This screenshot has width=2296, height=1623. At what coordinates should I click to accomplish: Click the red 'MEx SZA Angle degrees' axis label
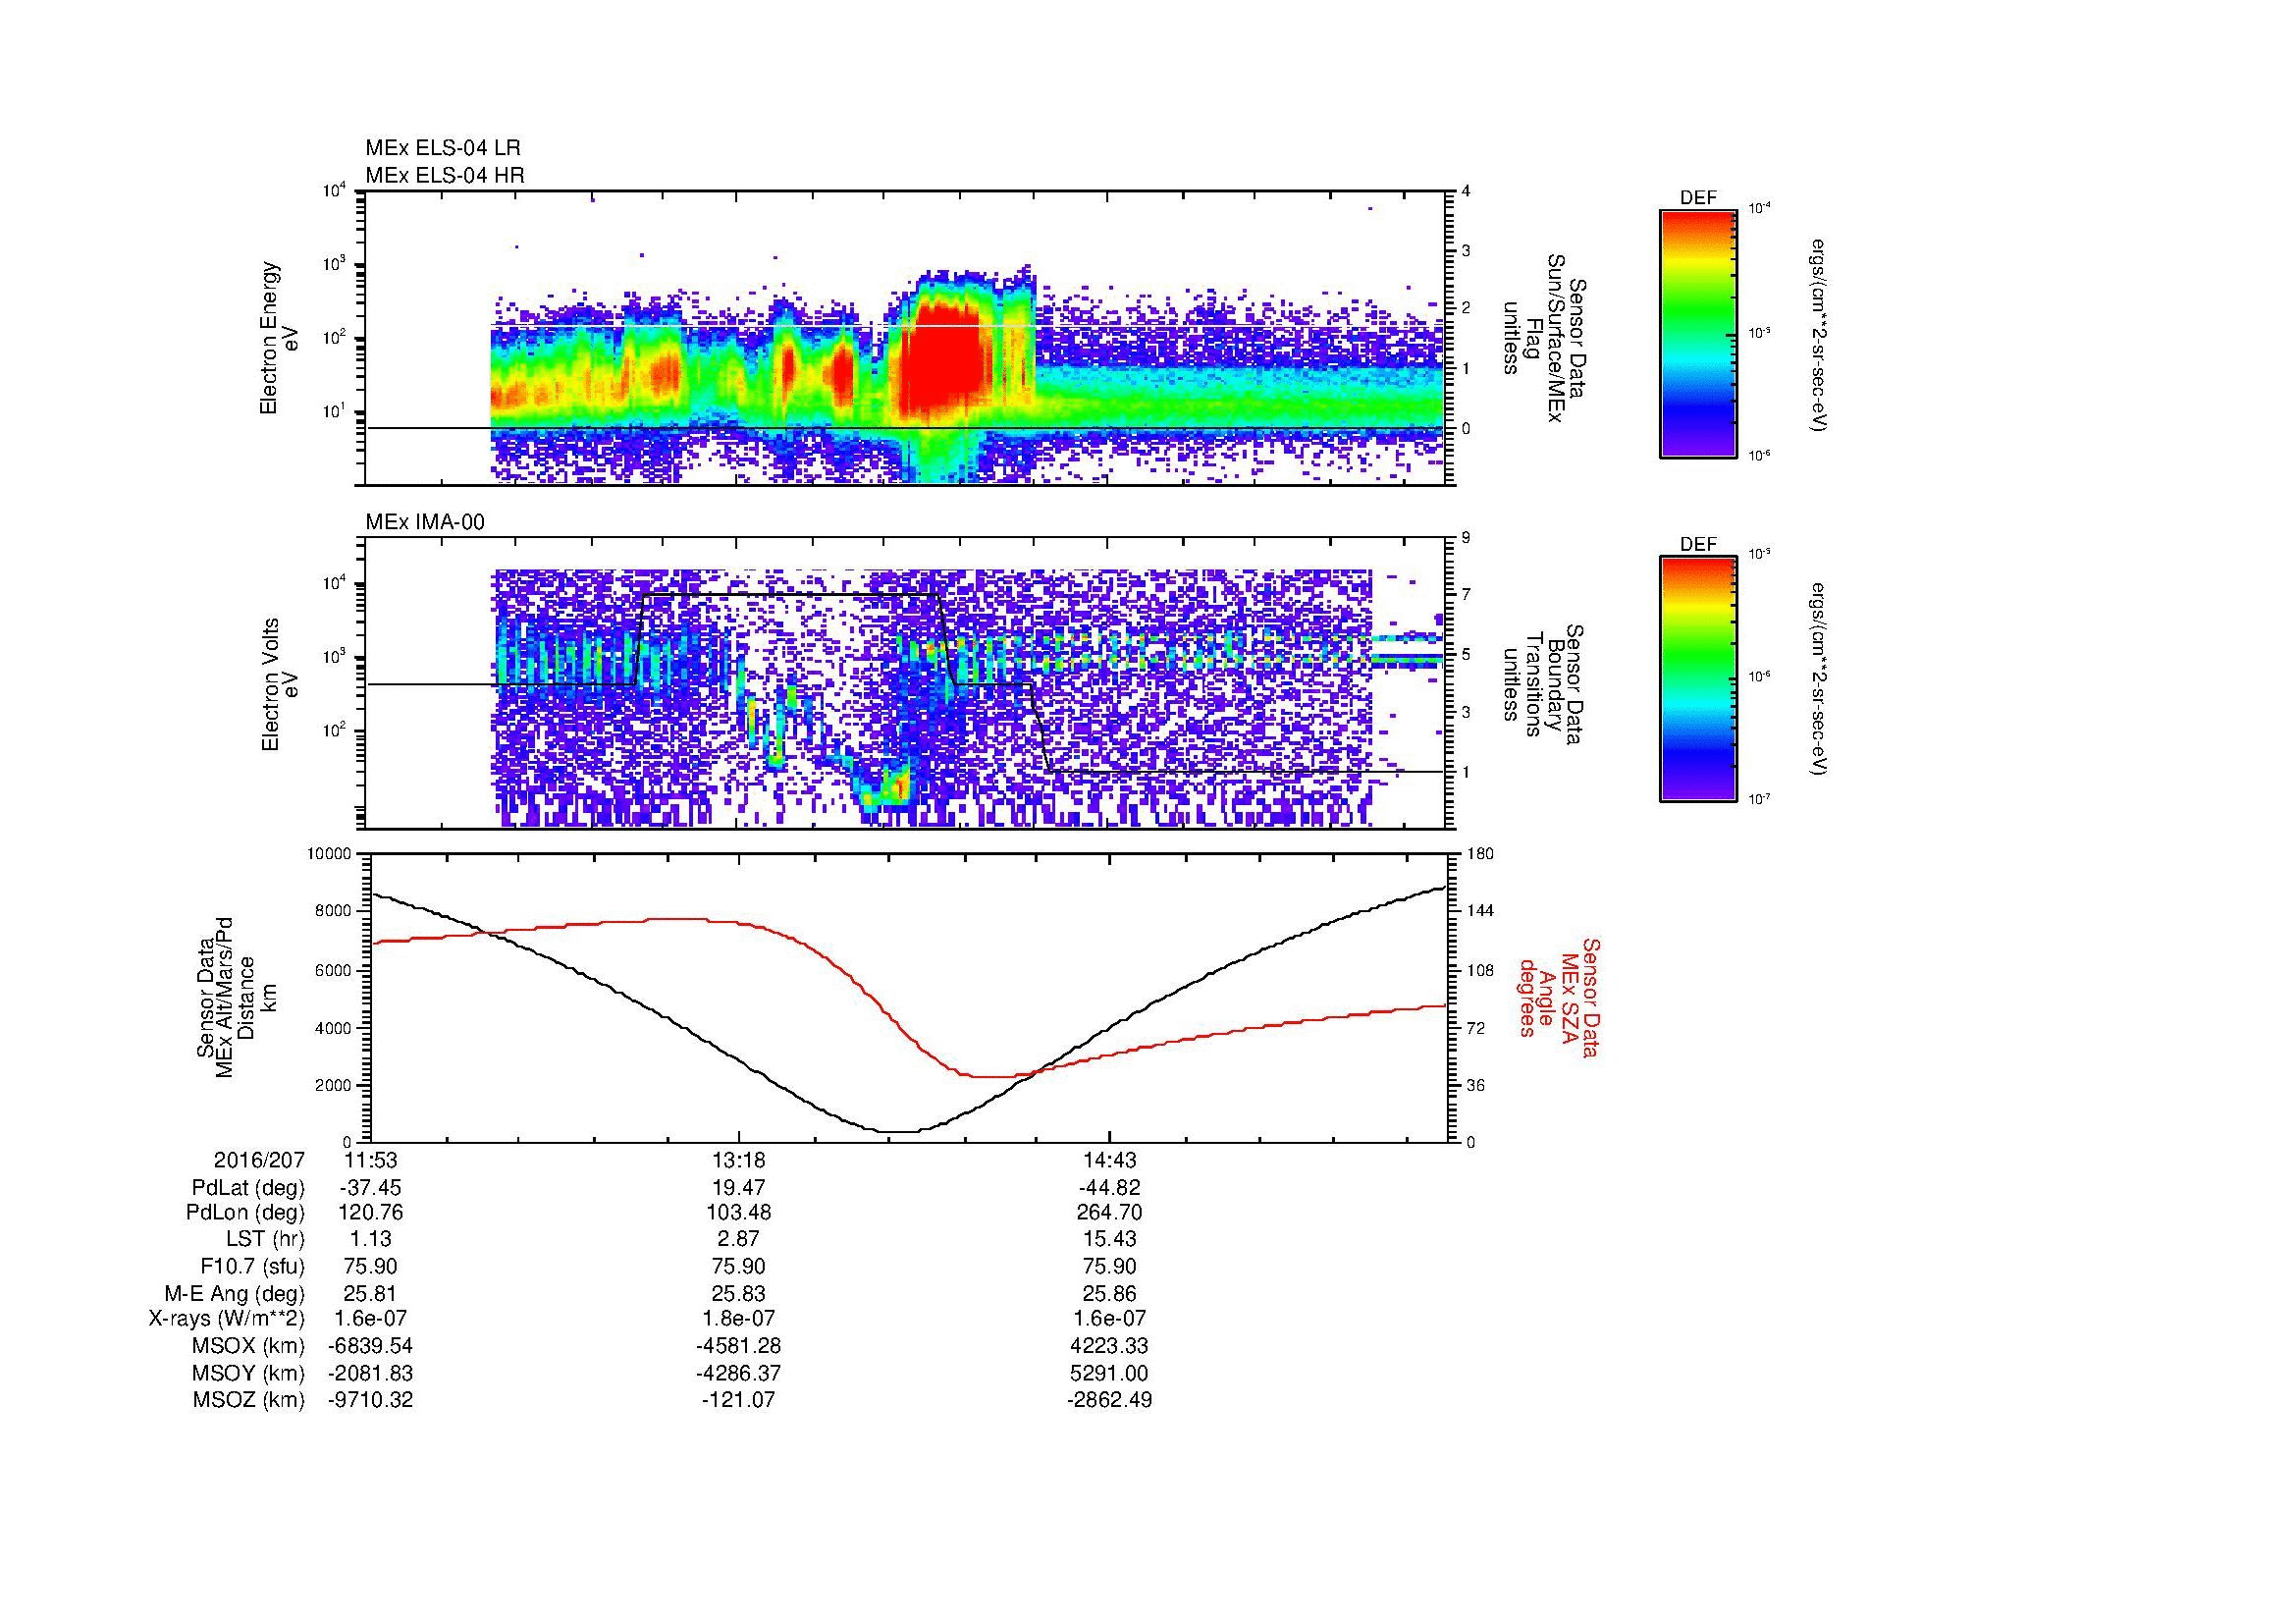tap(1558, 998)
